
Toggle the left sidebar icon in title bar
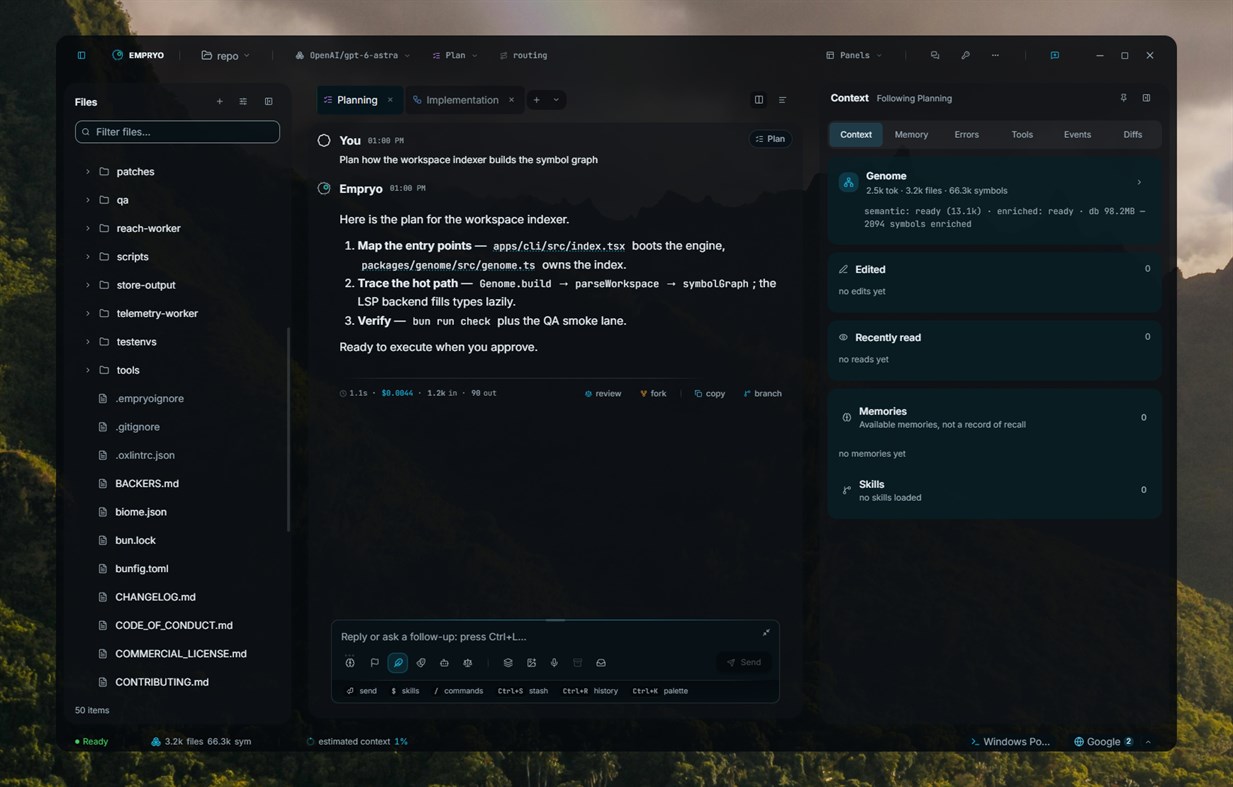pyautogui.click(x=81, y=55)
